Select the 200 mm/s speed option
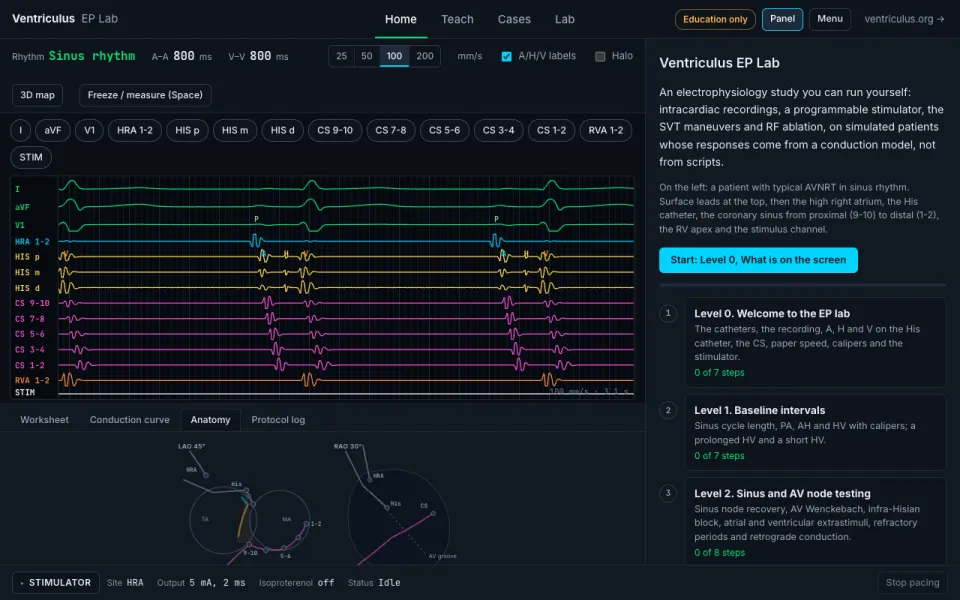The height and width of the screenshot is (600, 960). pyautogui.click(x=425, y=56)
